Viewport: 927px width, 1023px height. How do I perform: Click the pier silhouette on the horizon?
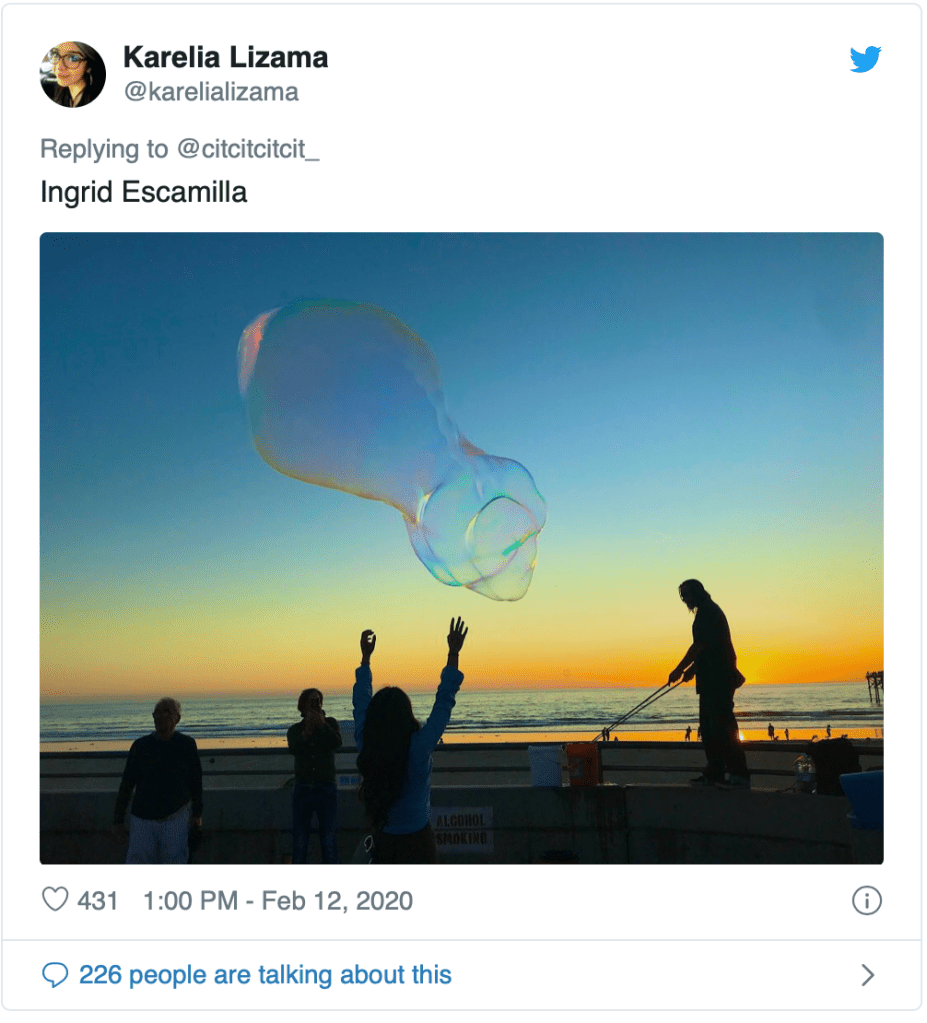pos(874,686)
